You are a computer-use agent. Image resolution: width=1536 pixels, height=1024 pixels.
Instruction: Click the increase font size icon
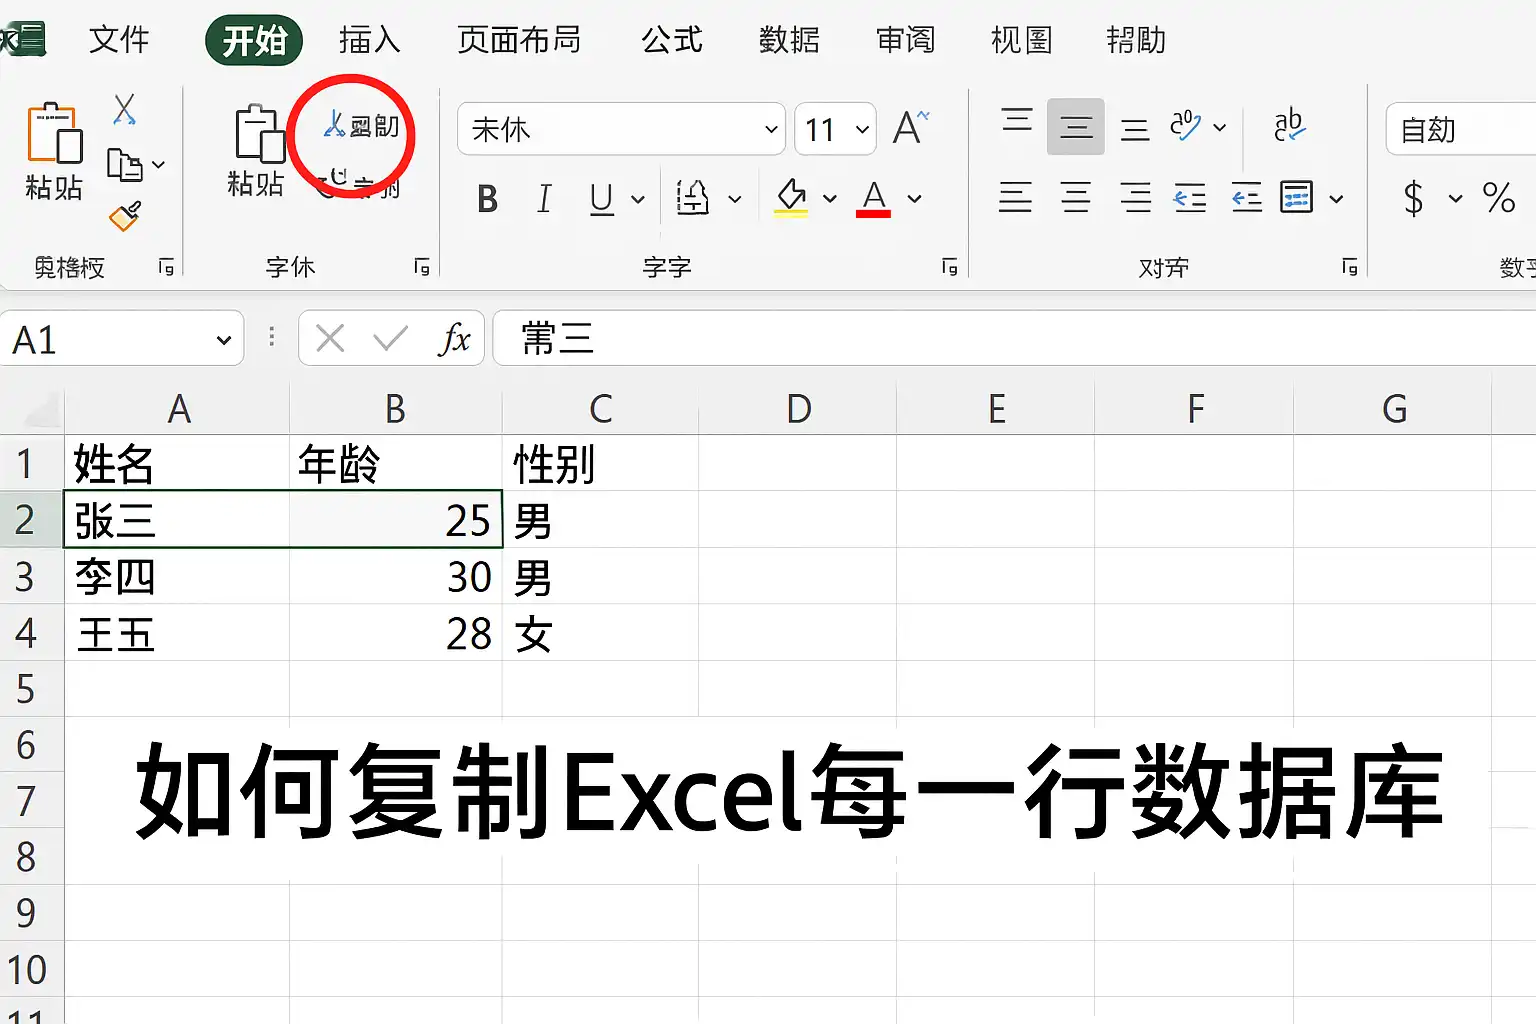[911, 128]
